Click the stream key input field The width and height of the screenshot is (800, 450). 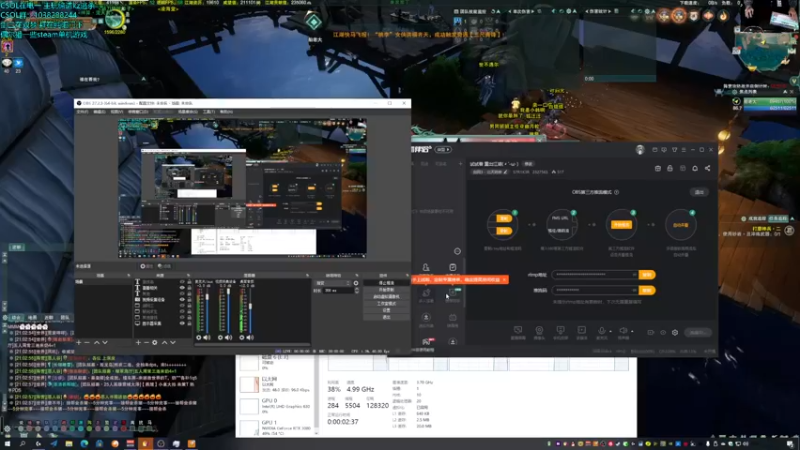pos(594,291)
